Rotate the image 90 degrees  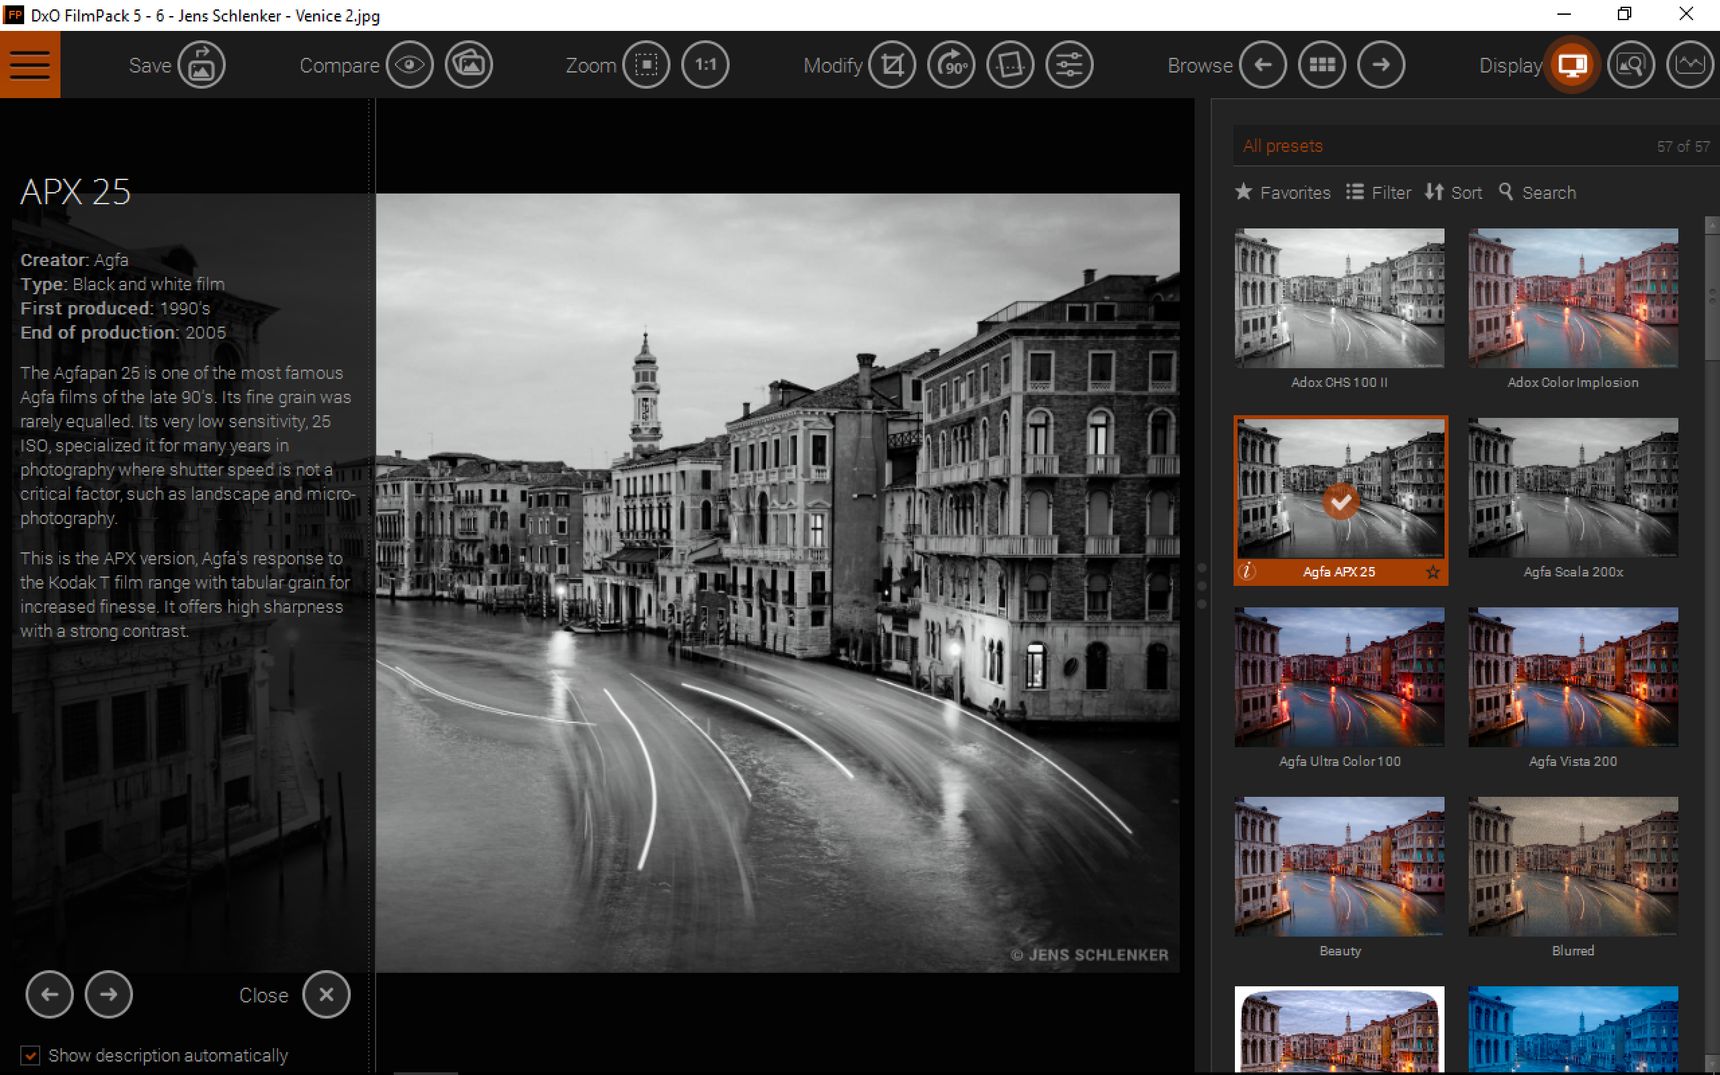coord(951,65)
